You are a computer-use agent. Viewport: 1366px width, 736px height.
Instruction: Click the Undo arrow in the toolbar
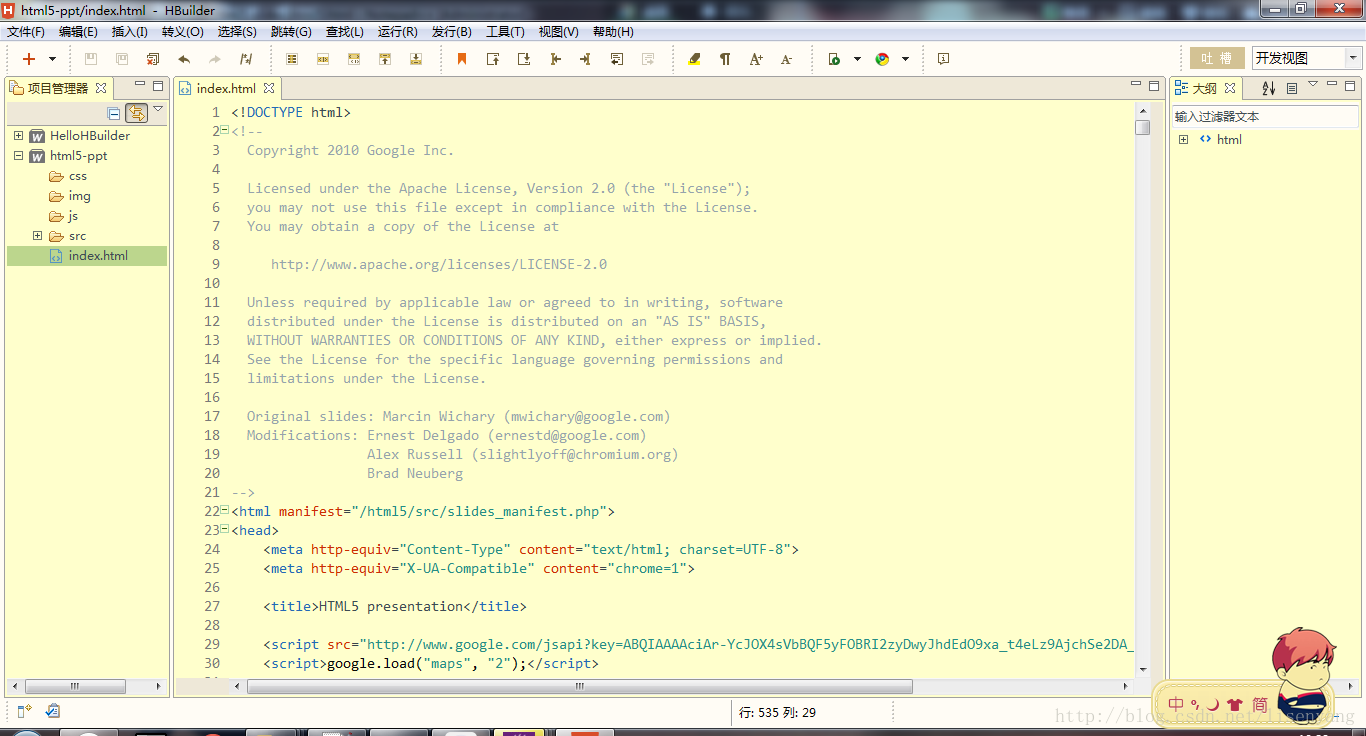[x=184, y=59]
